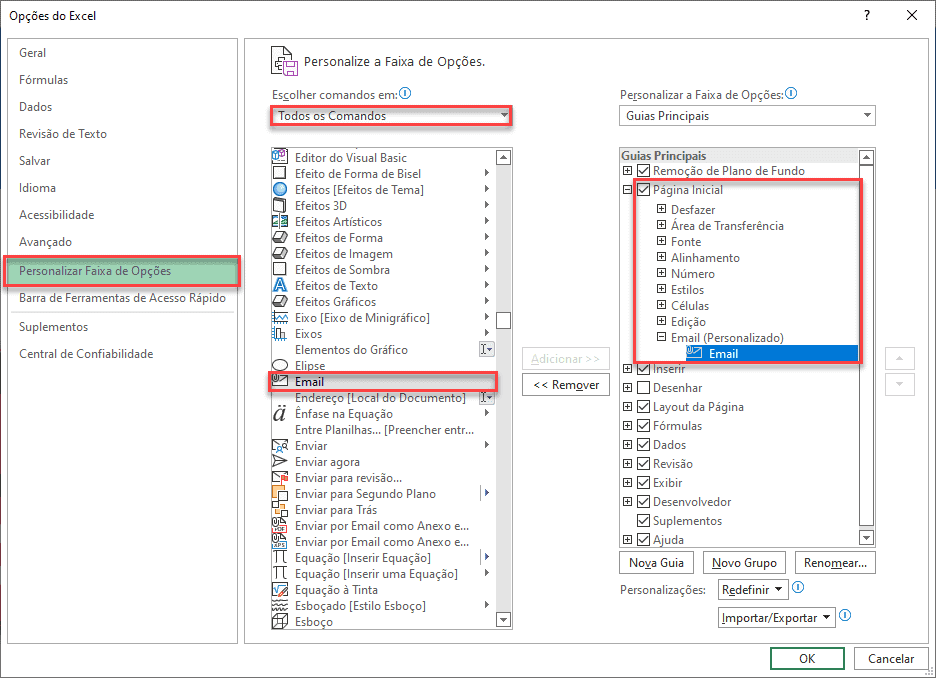
Task: Open the Avançado options category
Action: pyautogui.click(x=46, y=242)
